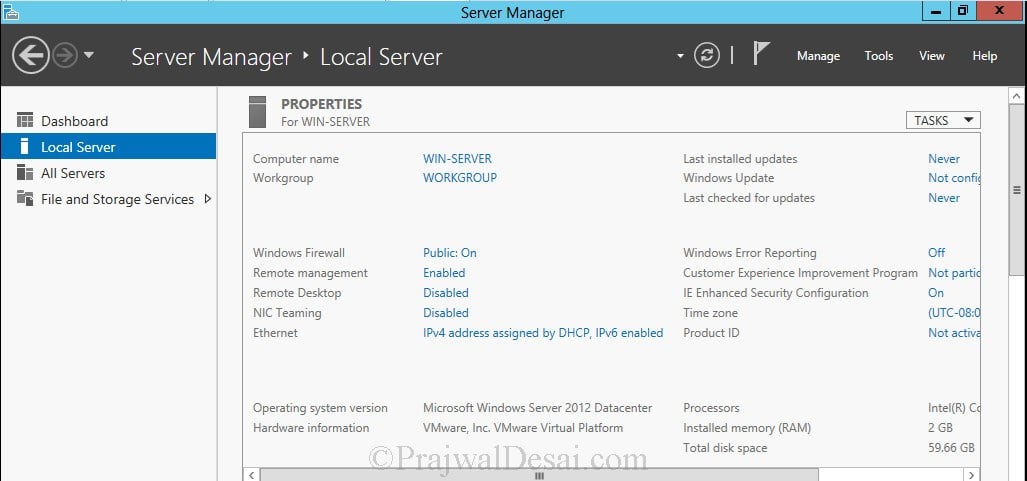
Task: Click the Ethernet IPv4 DHCP link
Action: [543, 333]
